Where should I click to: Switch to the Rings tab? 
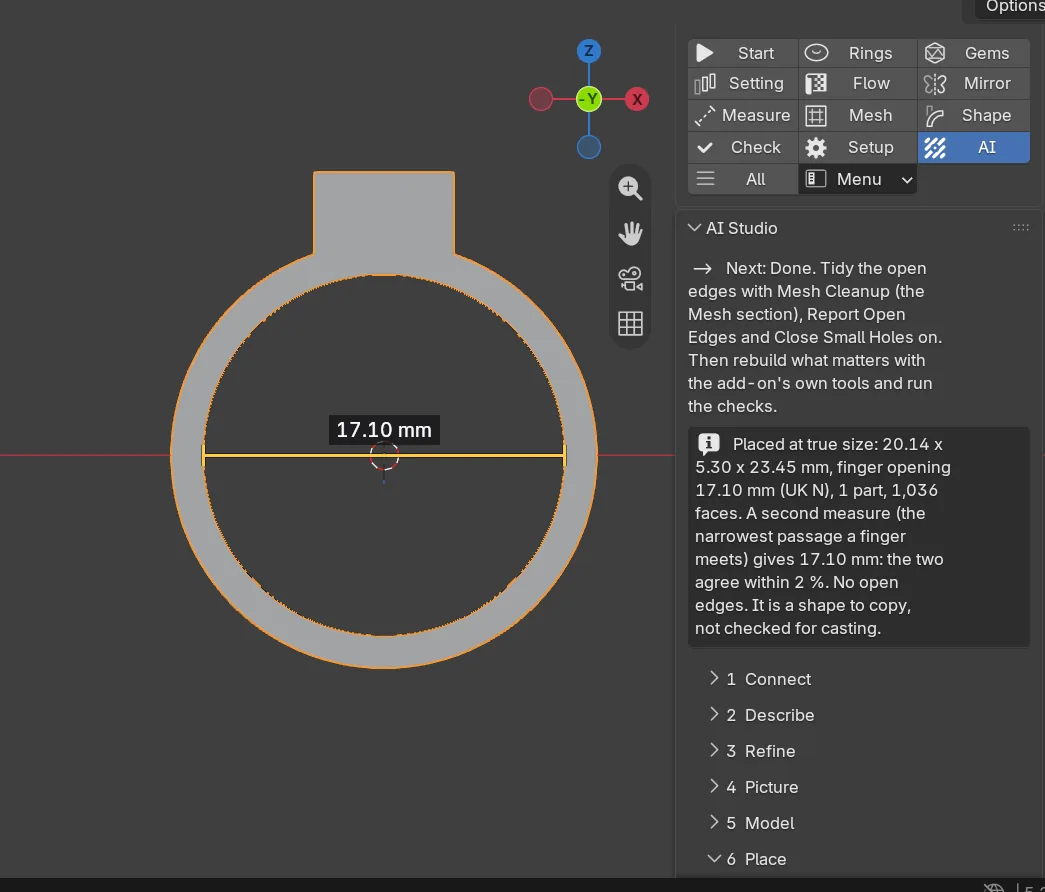858,53
